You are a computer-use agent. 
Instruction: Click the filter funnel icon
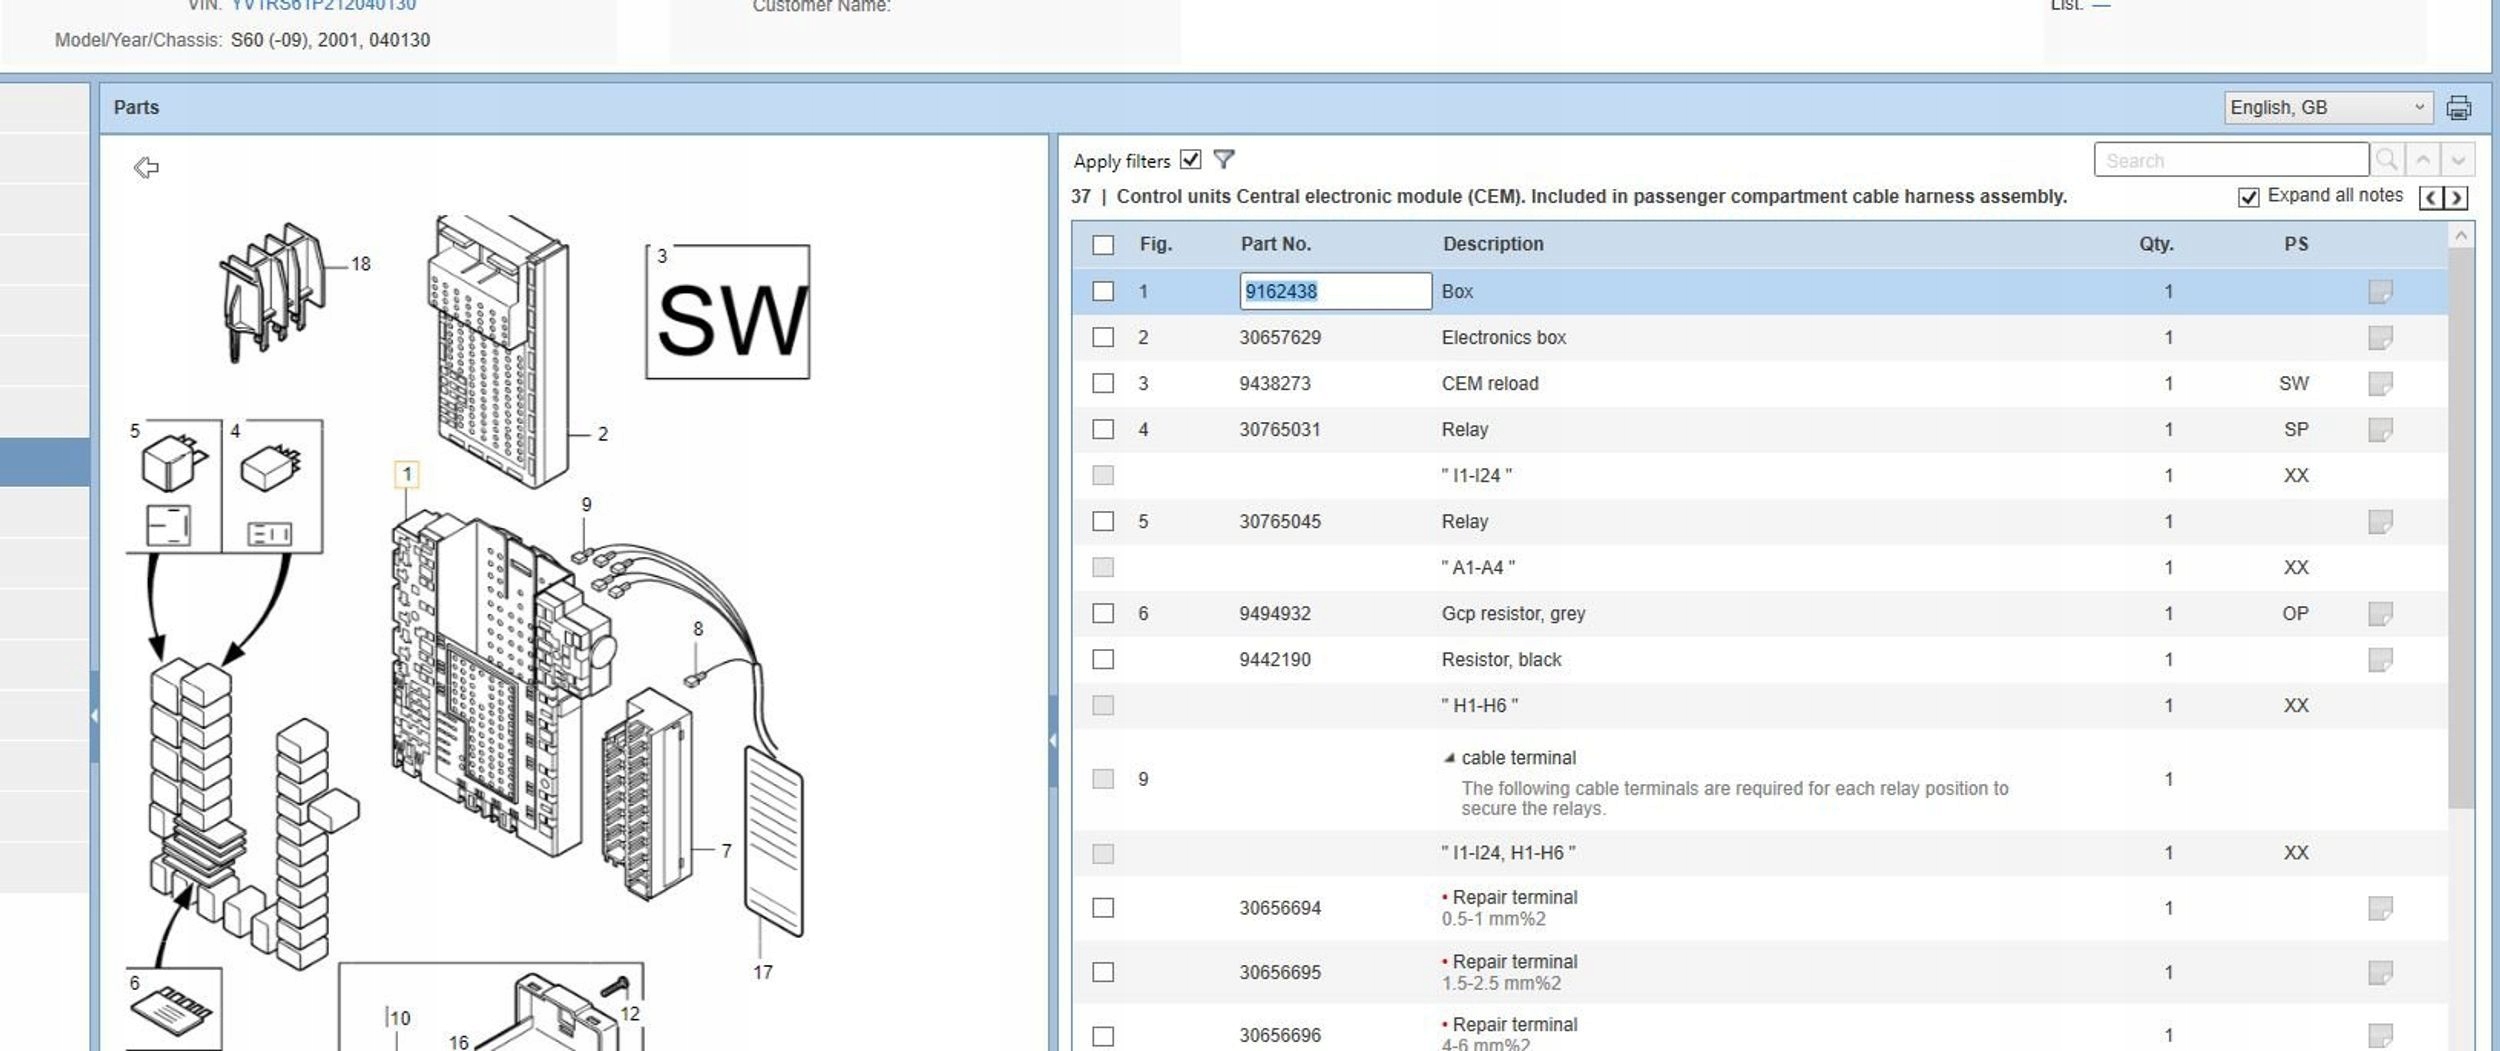click(x=1223, y=160)
